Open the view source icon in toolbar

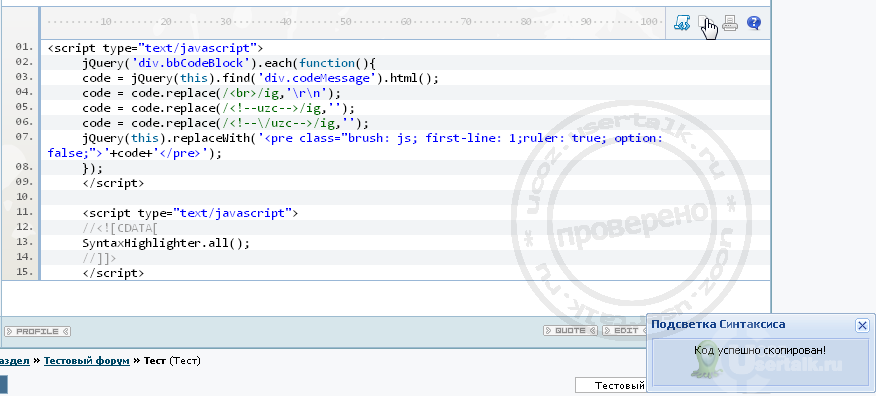pos(682,23)
